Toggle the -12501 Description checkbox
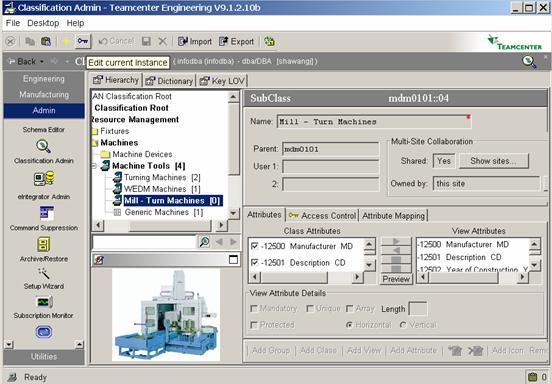 pos(254,263)
